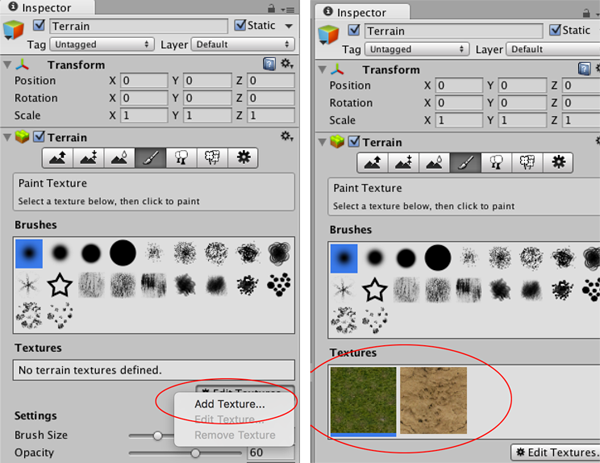Select the sandy dirt texture thumbnail
The image size is (600, 463).
pos(434,401)
